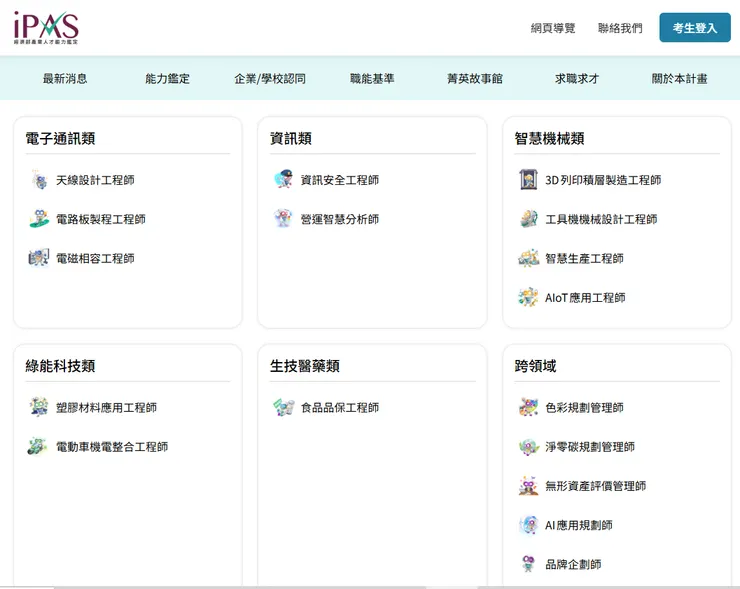740x589 pixels.
Task: Click the 淨零碳規劃管理師 mascot icon
Action: (x=529, y=446)
